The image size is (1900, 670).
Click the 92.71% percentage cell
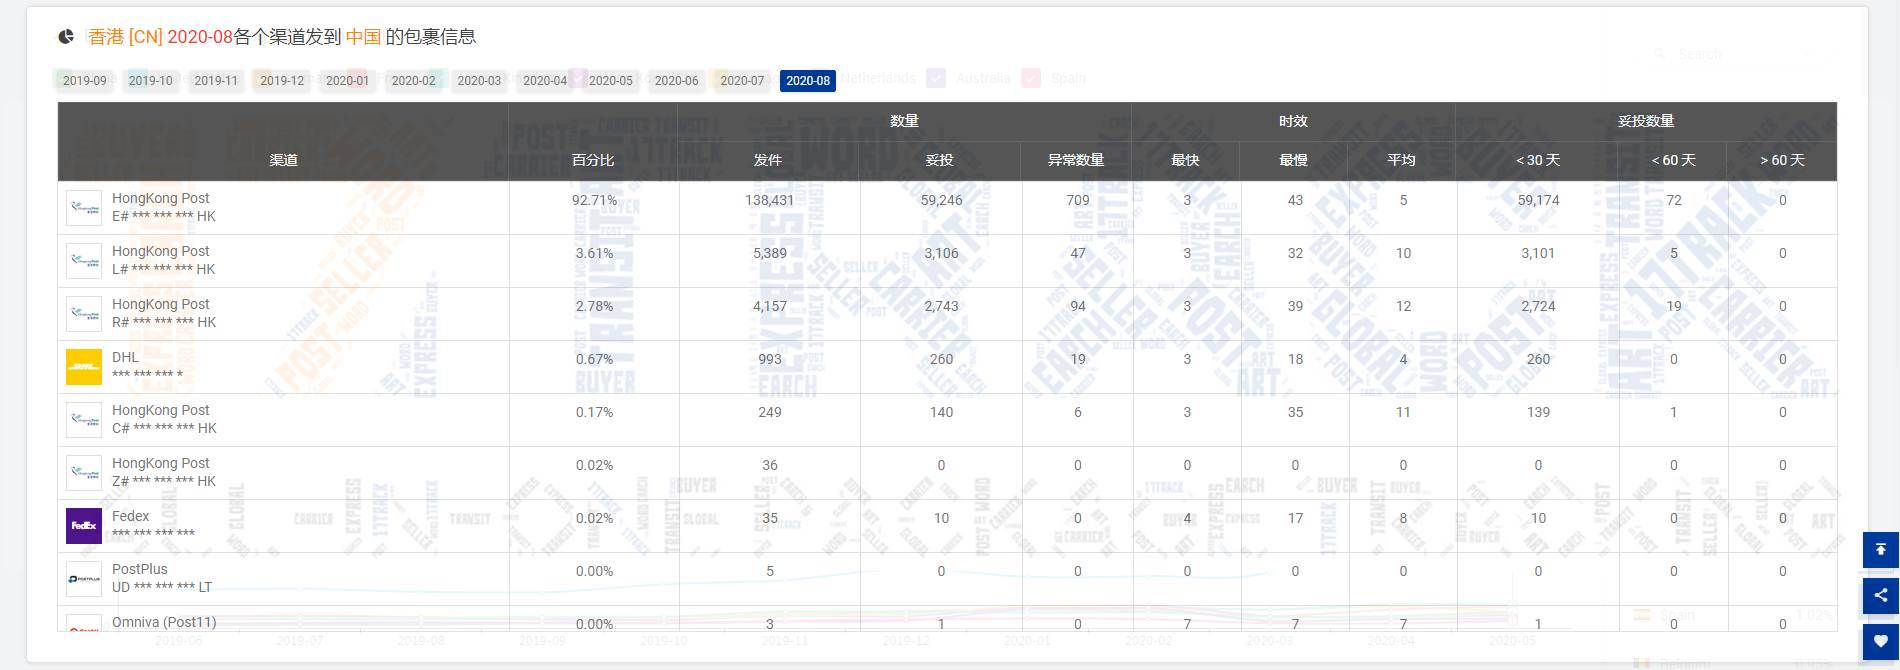[x=594, y=200]
